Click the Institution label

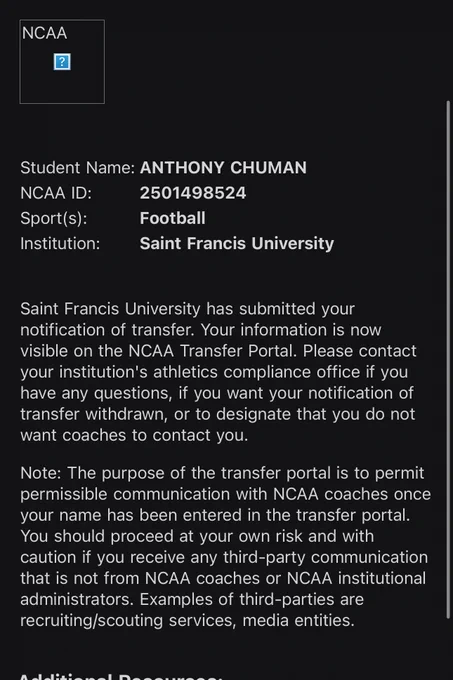[60, 244]
